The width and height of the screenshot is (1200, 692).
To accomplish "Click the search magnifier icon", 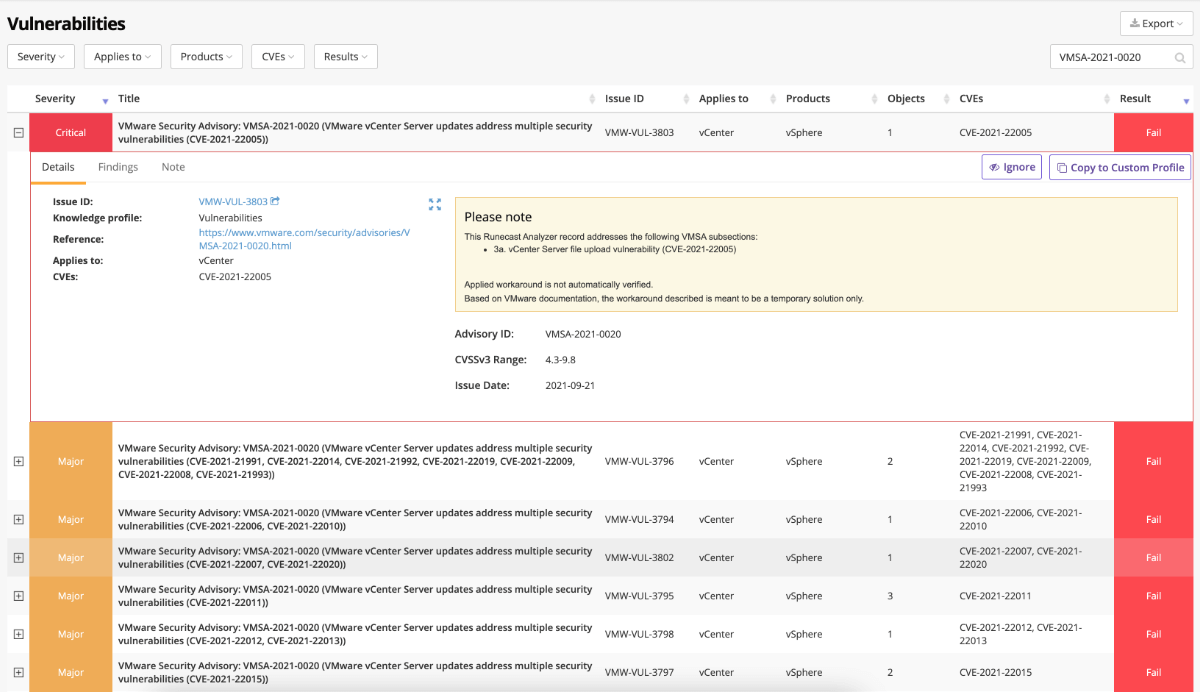I will 1180,57.
